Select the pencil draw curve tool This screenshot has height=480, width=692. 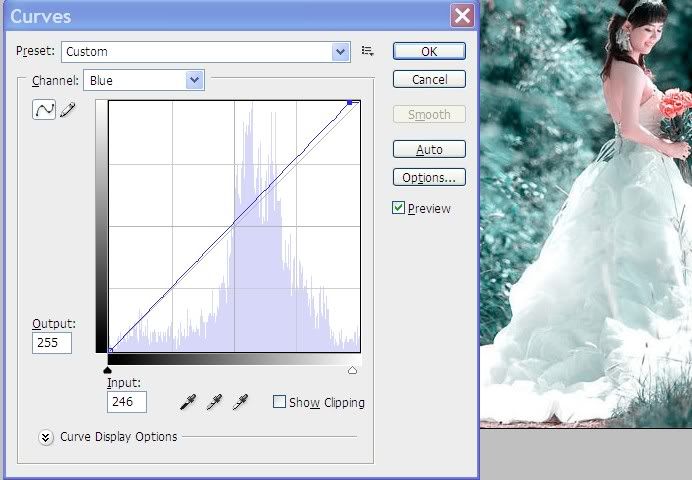[x=67, y=111]
